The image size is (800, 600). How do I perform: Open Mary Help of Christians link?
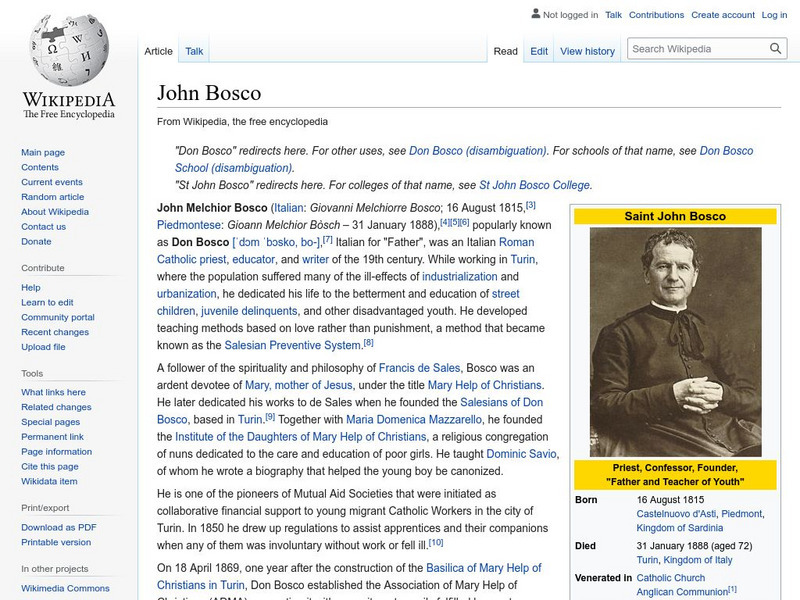tap(485, 385)
